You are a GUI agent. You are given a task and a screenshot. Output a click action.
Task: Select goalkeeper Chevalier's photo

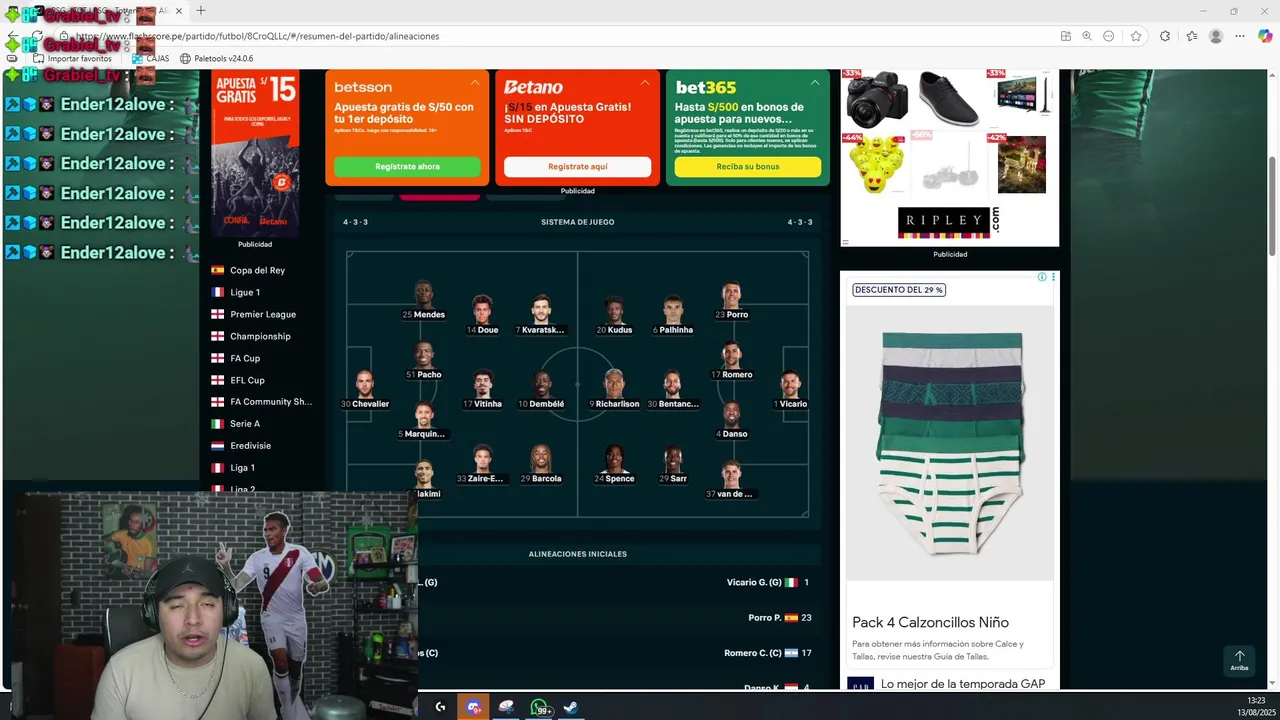(365, 384)
